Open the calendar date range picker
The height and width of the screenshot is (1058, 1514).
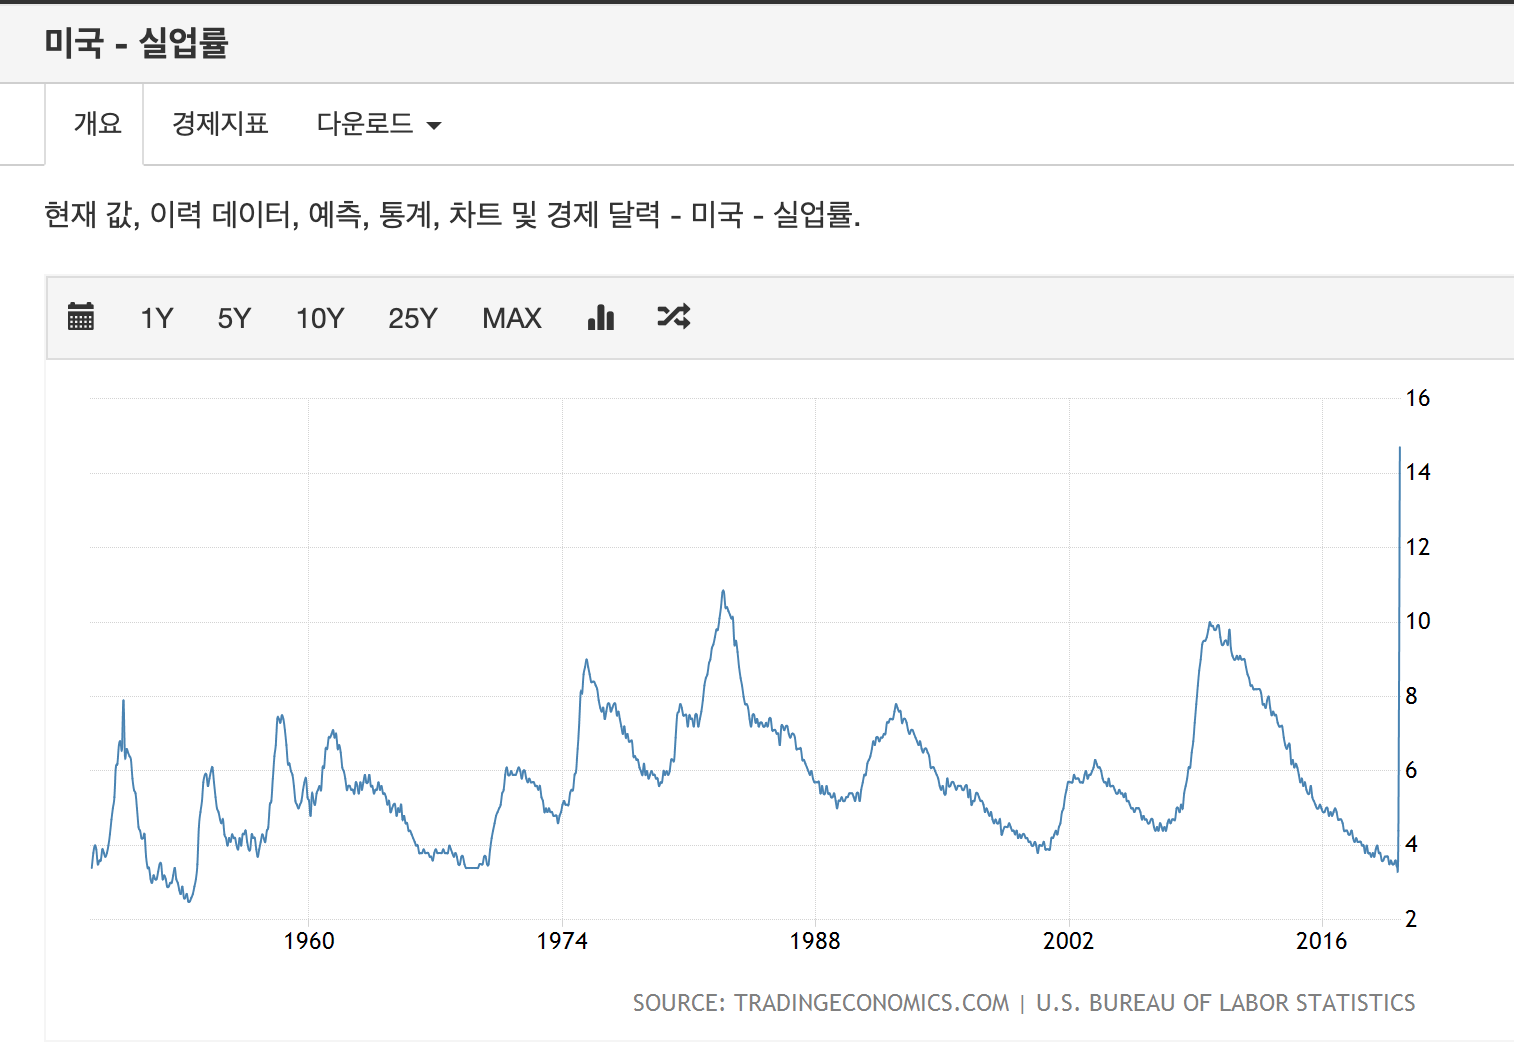[x=81, y=317]
